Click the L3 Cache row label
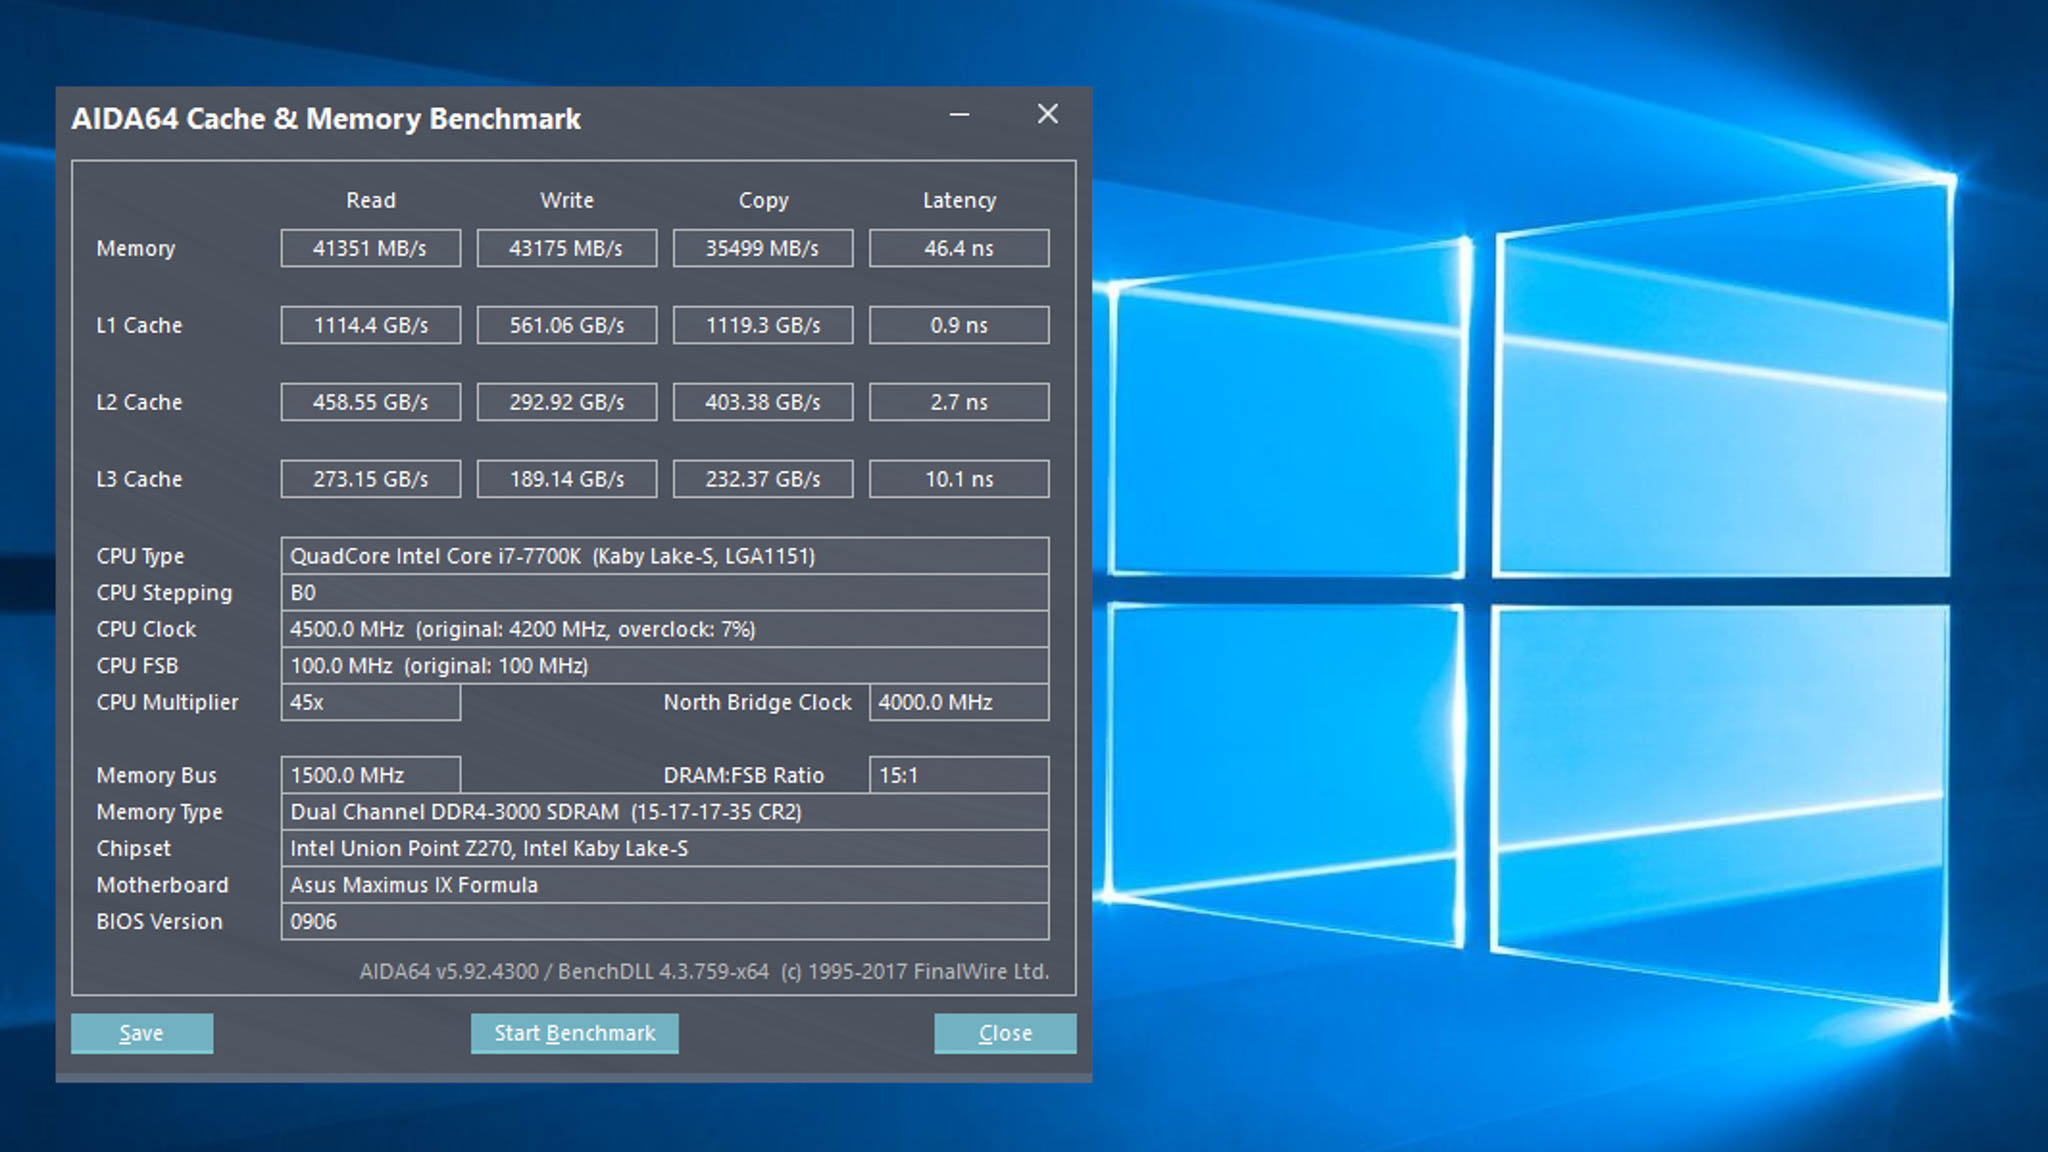The width and height of the screenshot is (2048, 1152). point(139,479)
